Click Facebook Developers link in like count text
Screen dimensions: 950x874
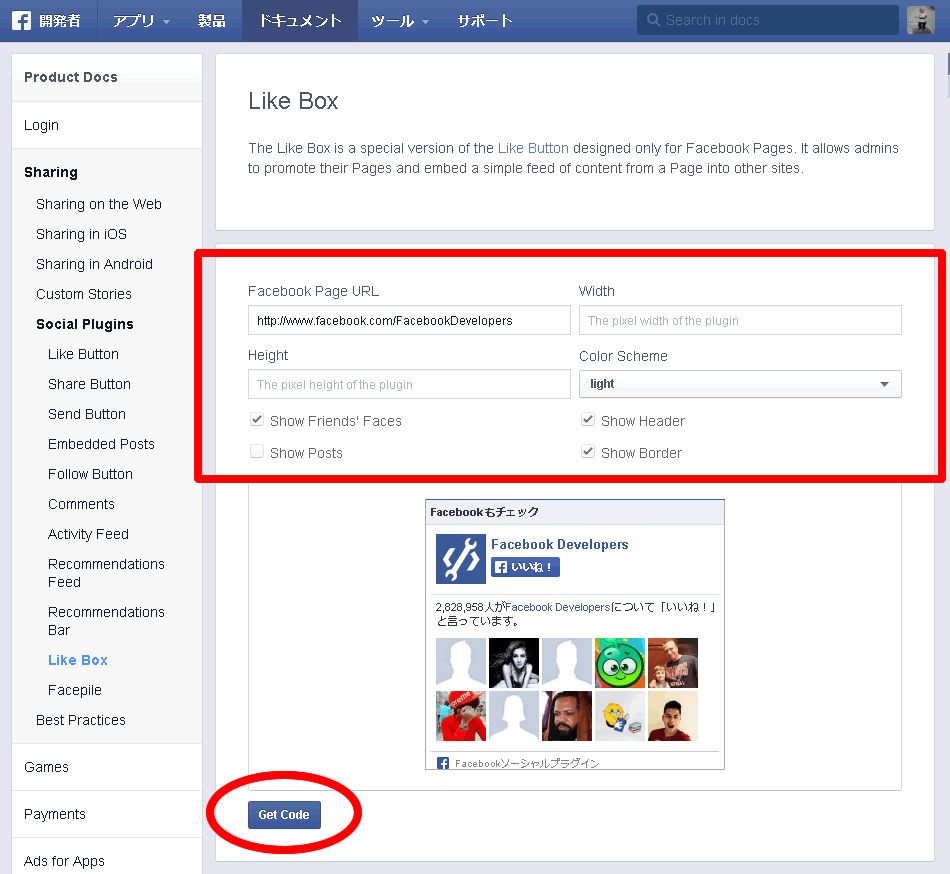point(557,607)
